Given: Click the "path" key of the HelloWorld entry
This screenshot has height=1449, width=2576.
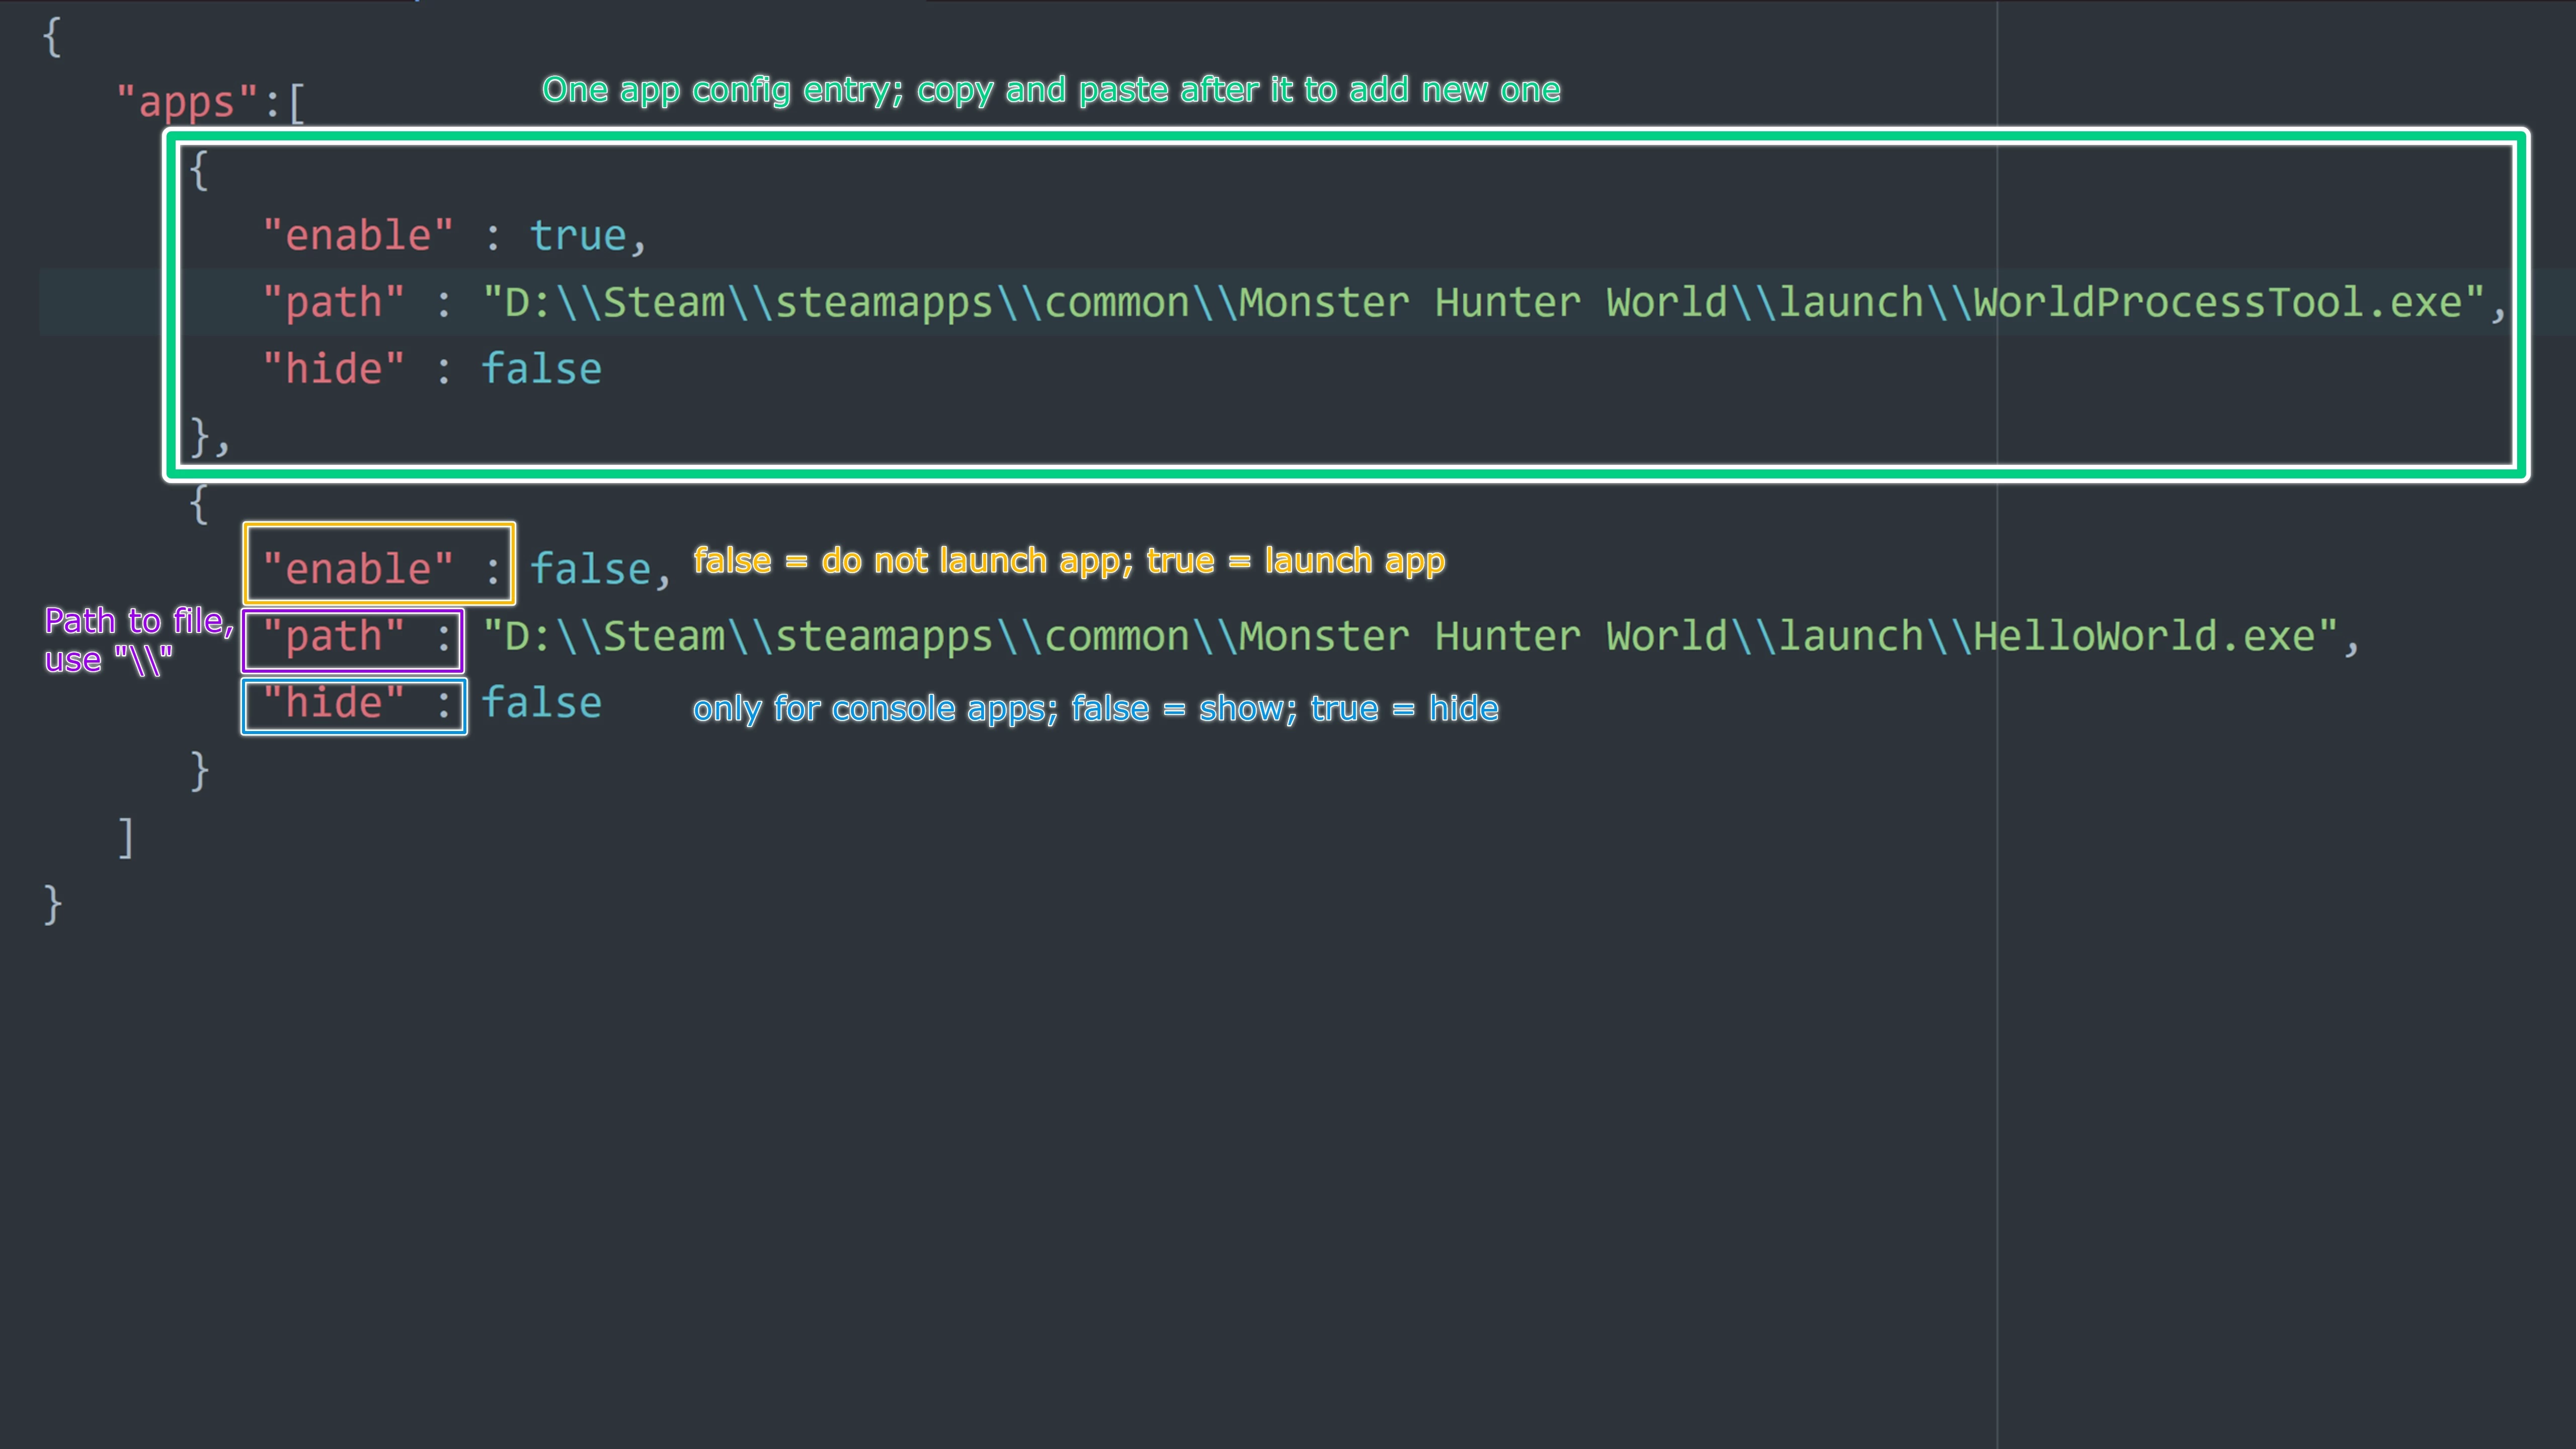Looking at the screenshot, I should tap(334, 636).
